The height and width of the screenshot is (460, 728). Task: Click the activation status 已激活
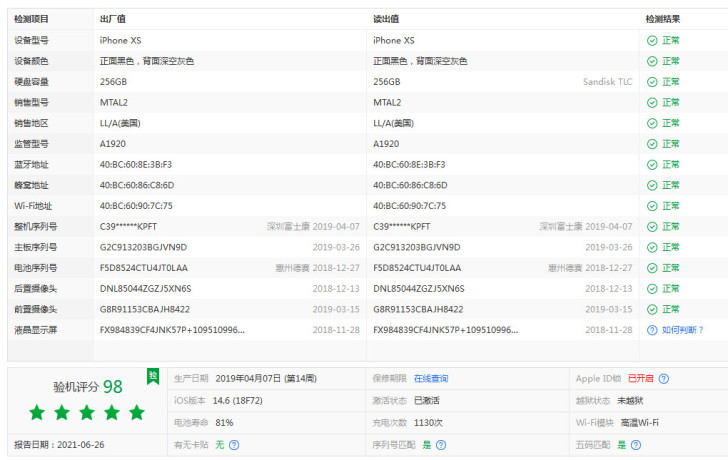(x=427, y=401)
